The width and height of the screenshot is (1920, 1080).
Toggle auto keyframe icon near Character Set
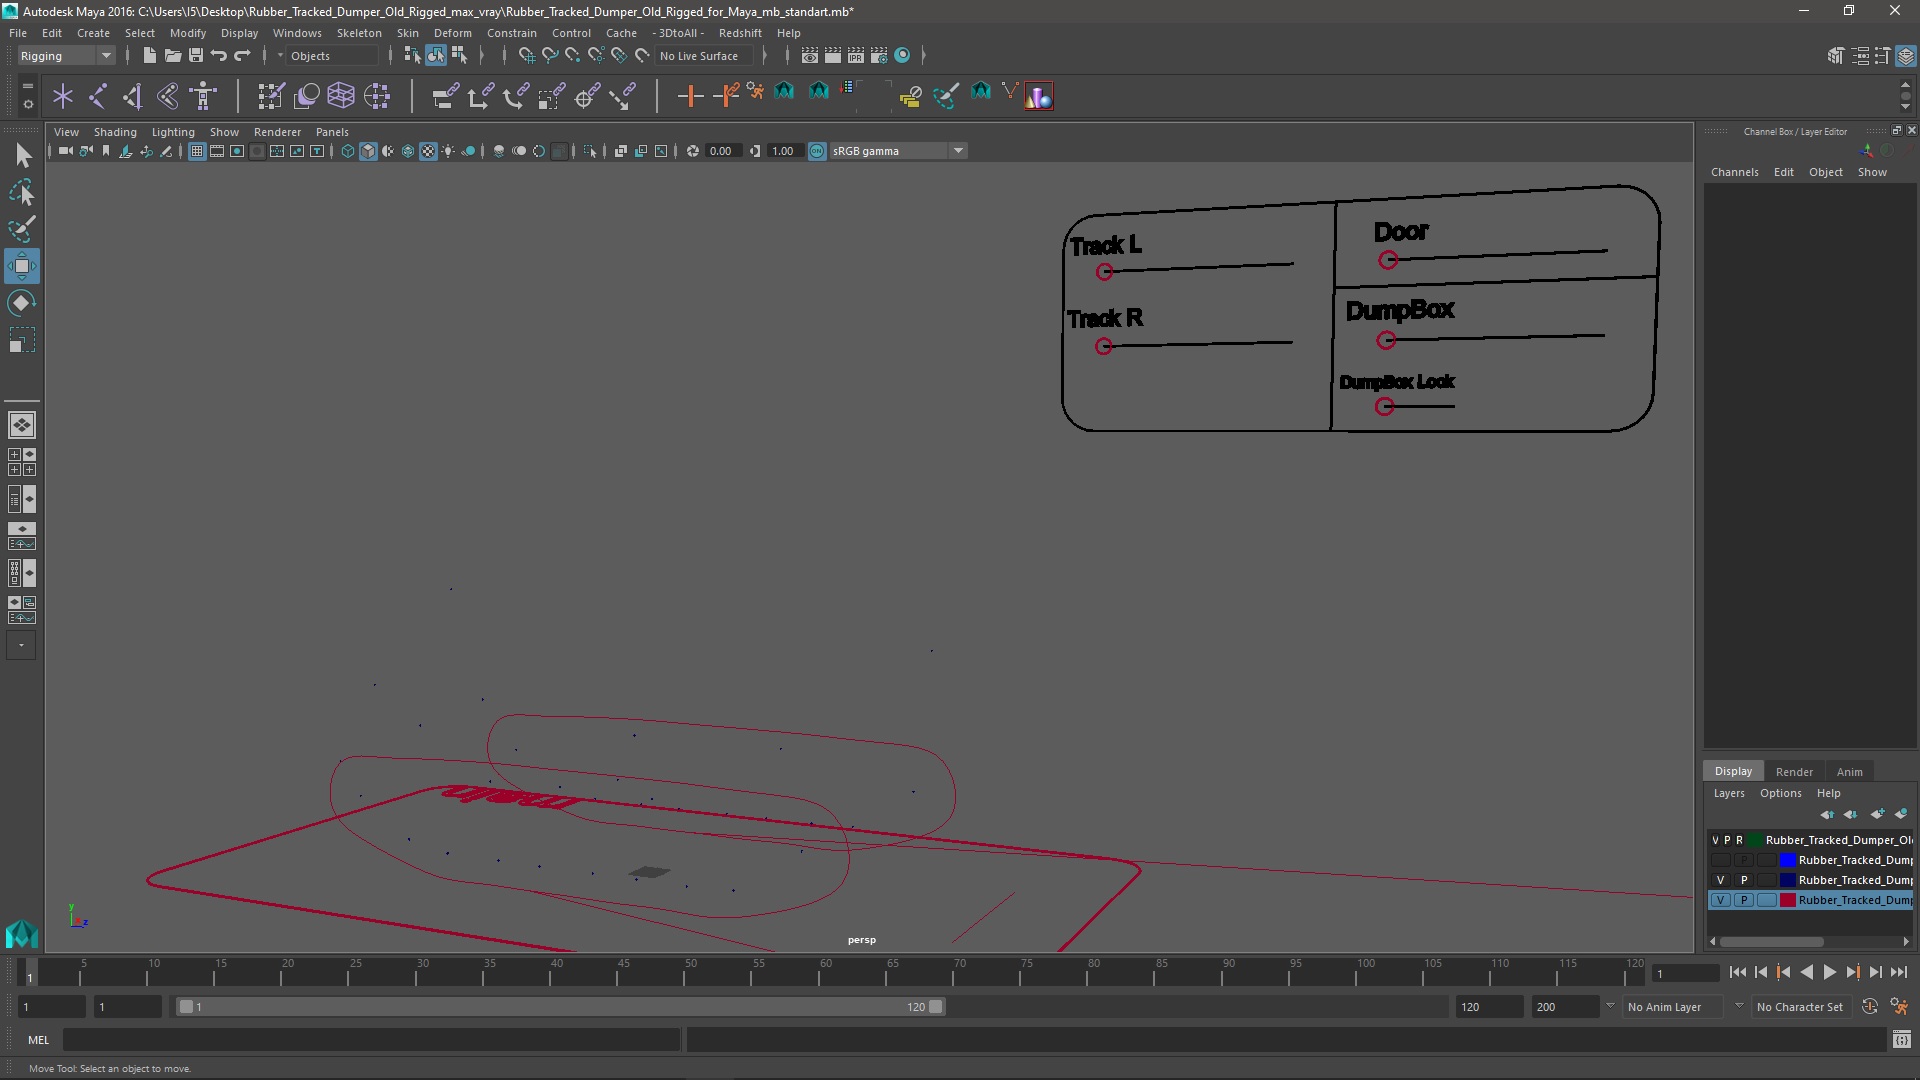[1870, 1007]
